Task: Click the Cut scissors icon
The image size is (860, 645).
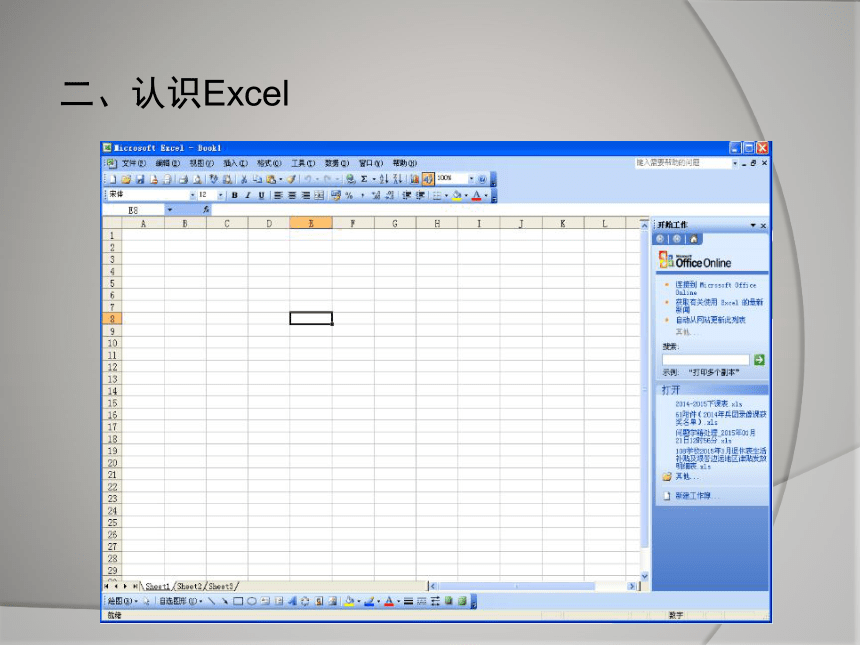Action: pos(244,179)
